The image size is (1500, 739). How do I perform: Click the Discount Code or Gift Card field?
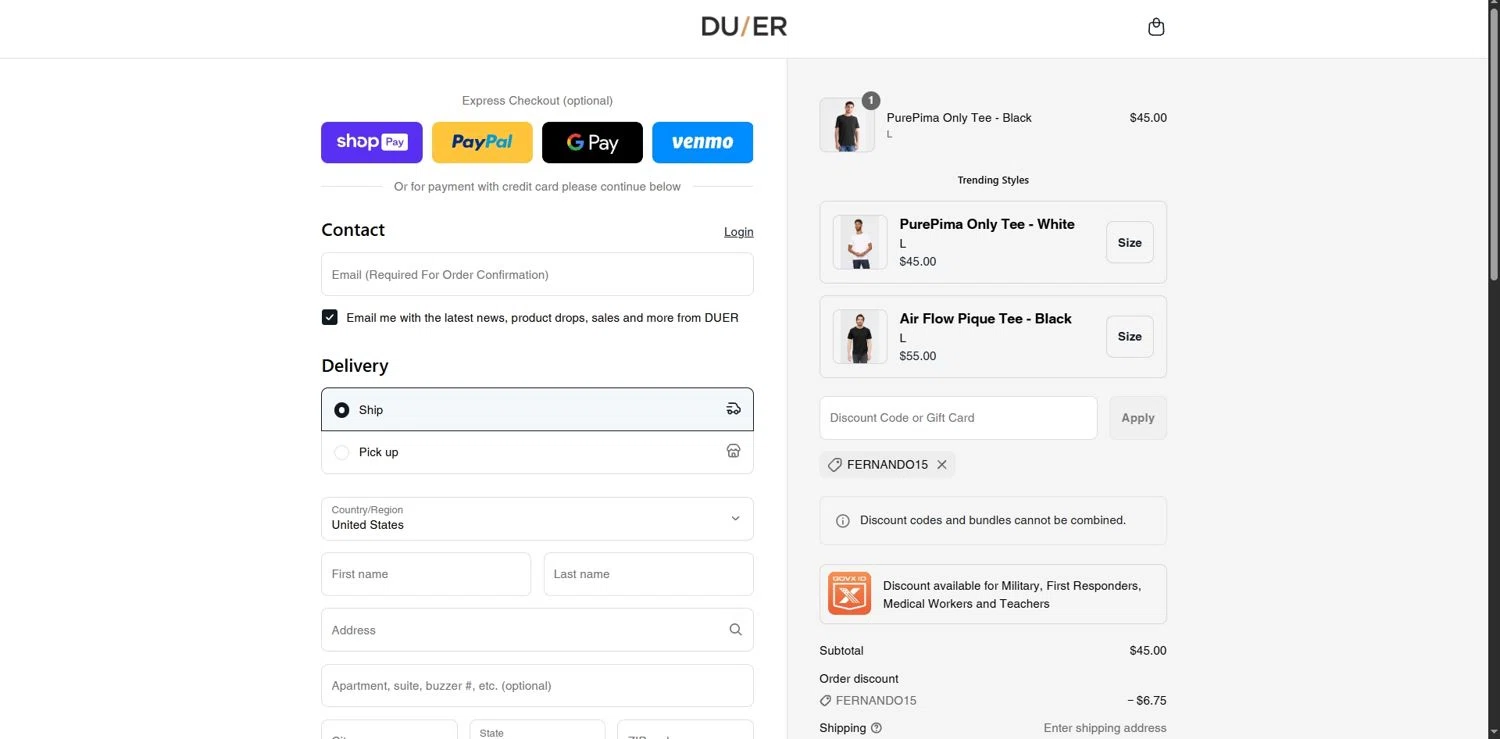[958, 418]
